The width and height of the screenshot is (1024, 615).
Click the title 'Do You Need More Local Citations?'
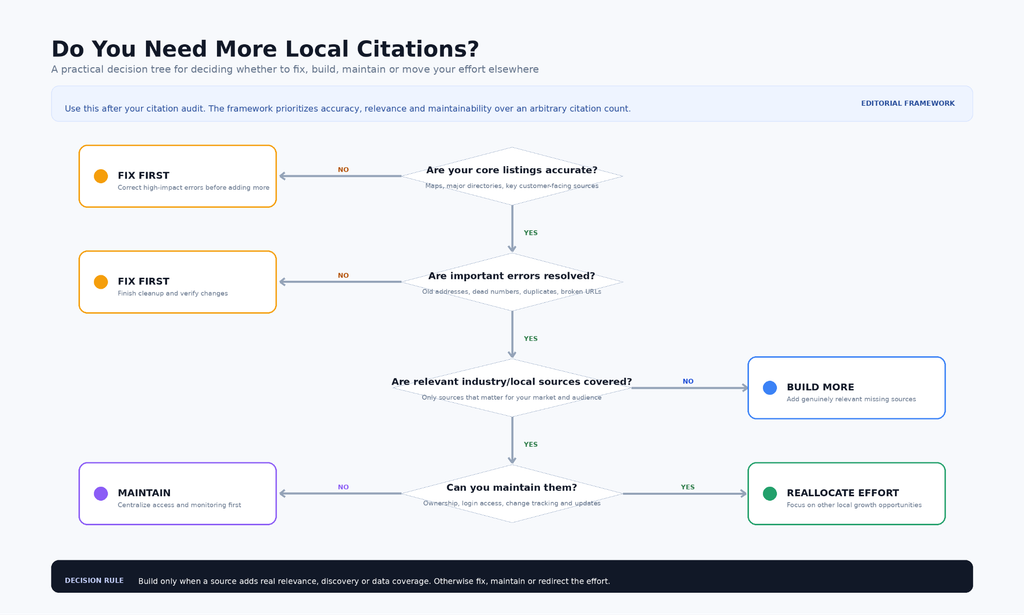tap(265, 49)
